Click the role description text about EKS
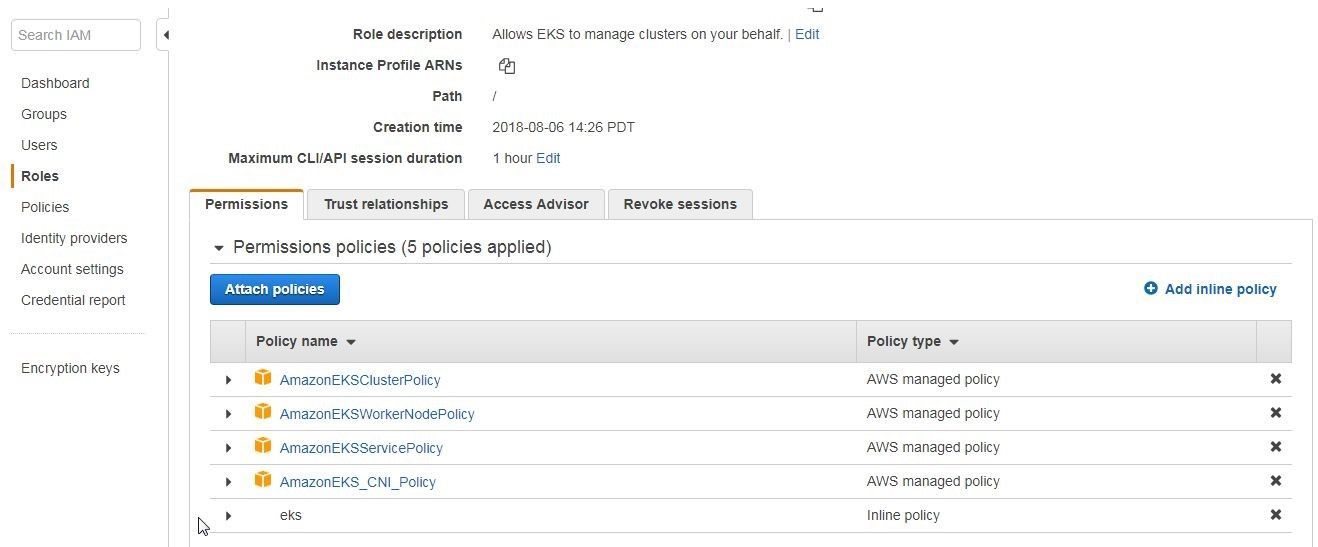 [x=637, y=34]
